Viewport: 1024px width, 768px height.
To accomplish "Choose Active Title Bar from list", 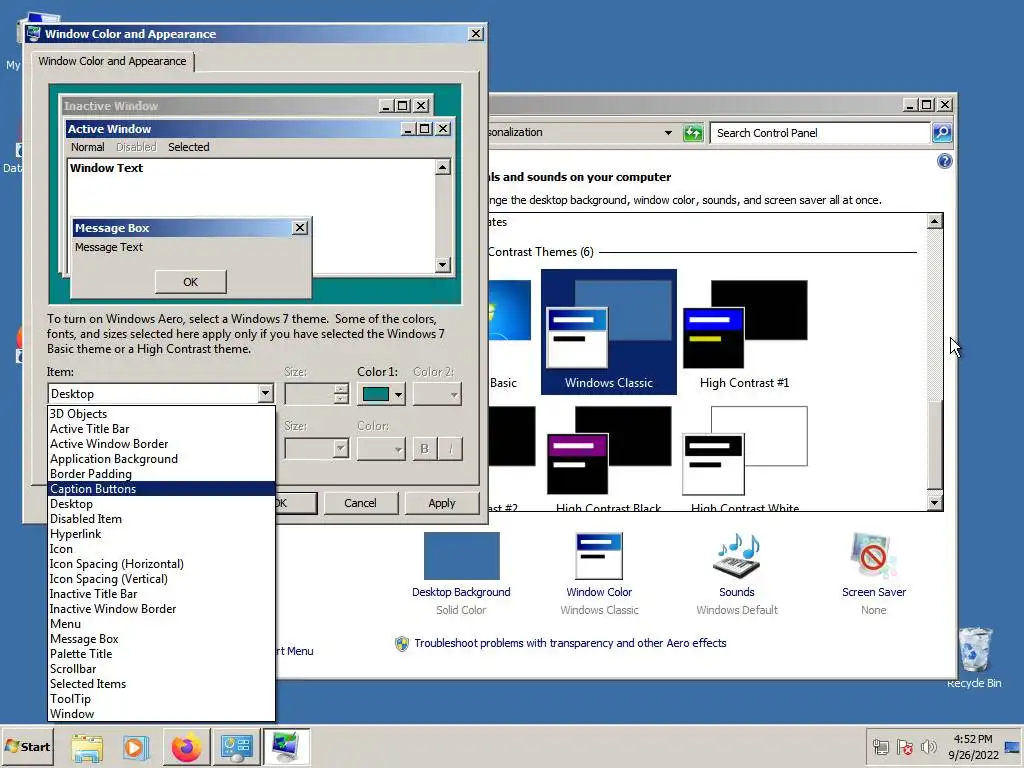I will click(161, 428).
